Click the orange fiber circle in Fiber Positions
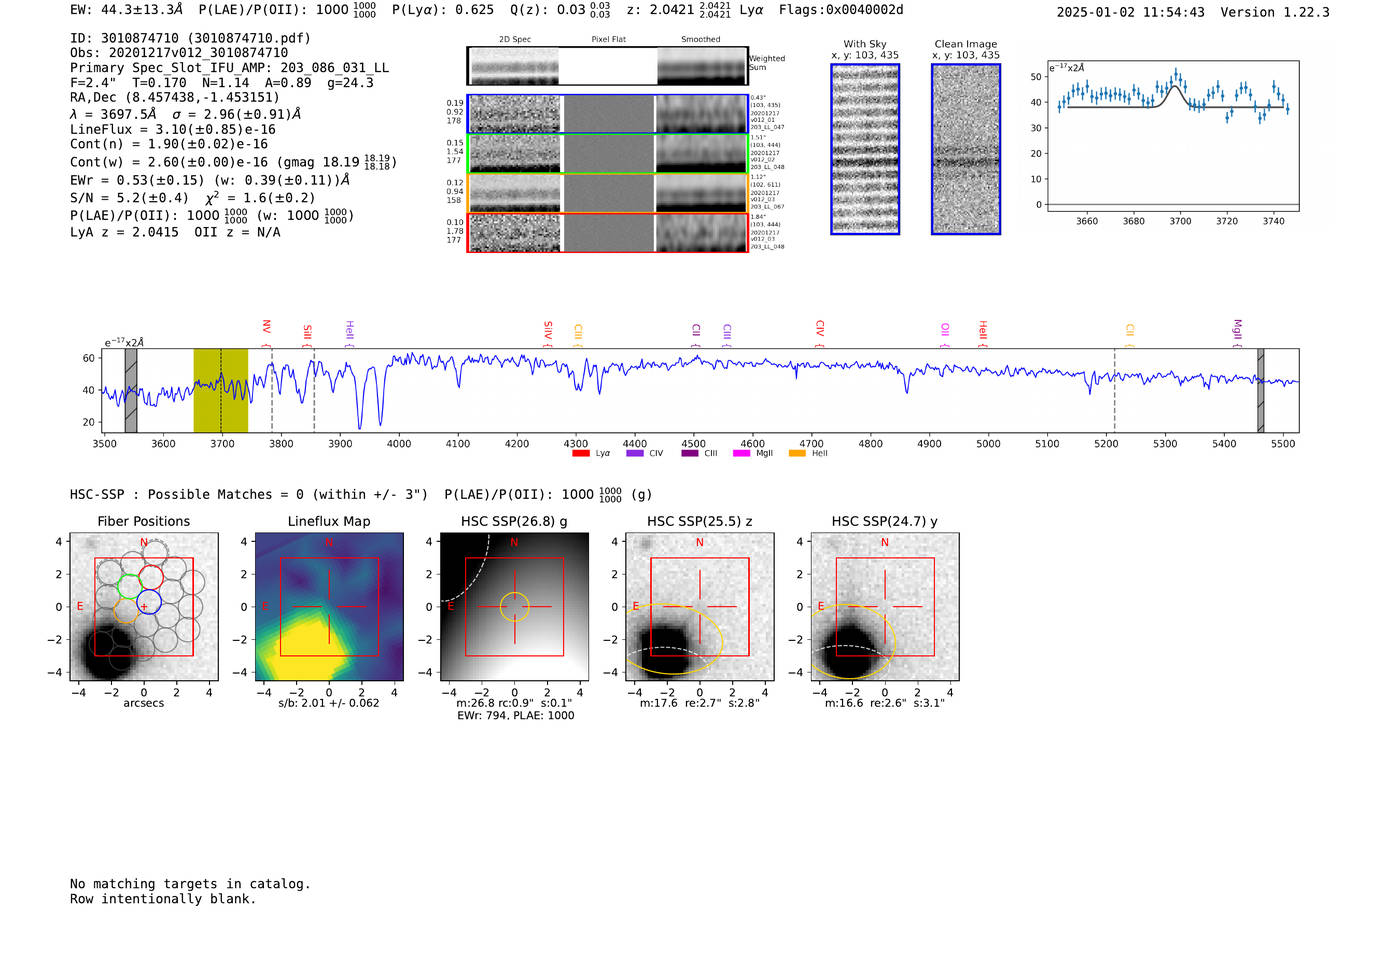The image size is (1400, 953). click(x=125, y=611)
